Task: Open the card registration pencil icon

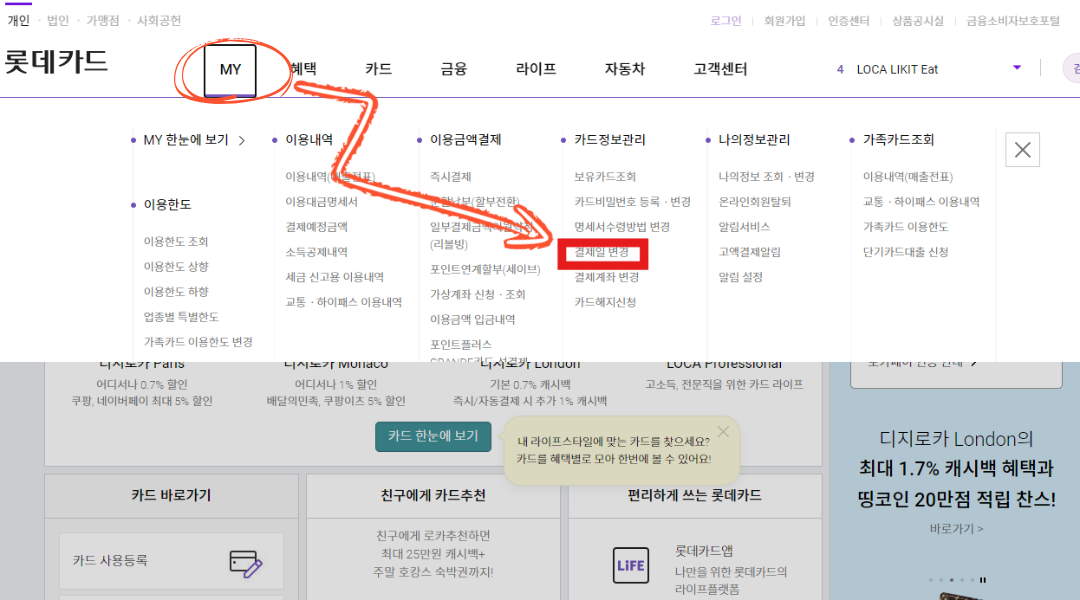Action: 245,563
